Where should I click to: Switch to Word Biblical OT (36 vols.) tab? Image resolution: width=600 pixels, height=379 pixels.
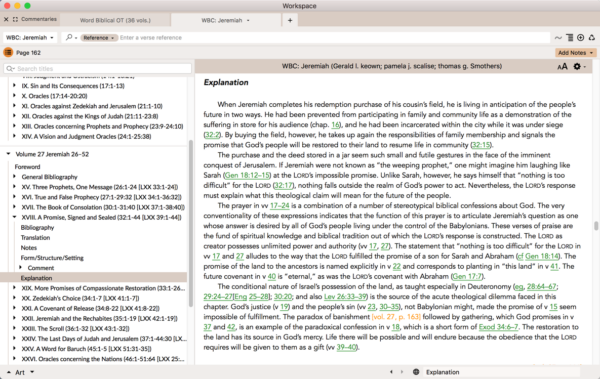[x=115, y=20]
